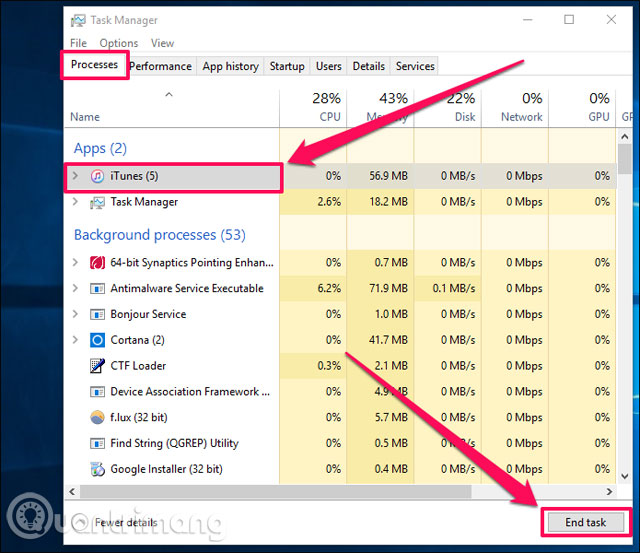
Task: Select the CTF Loader CPU value 0.3%
Action: click(x=329, y=365)
